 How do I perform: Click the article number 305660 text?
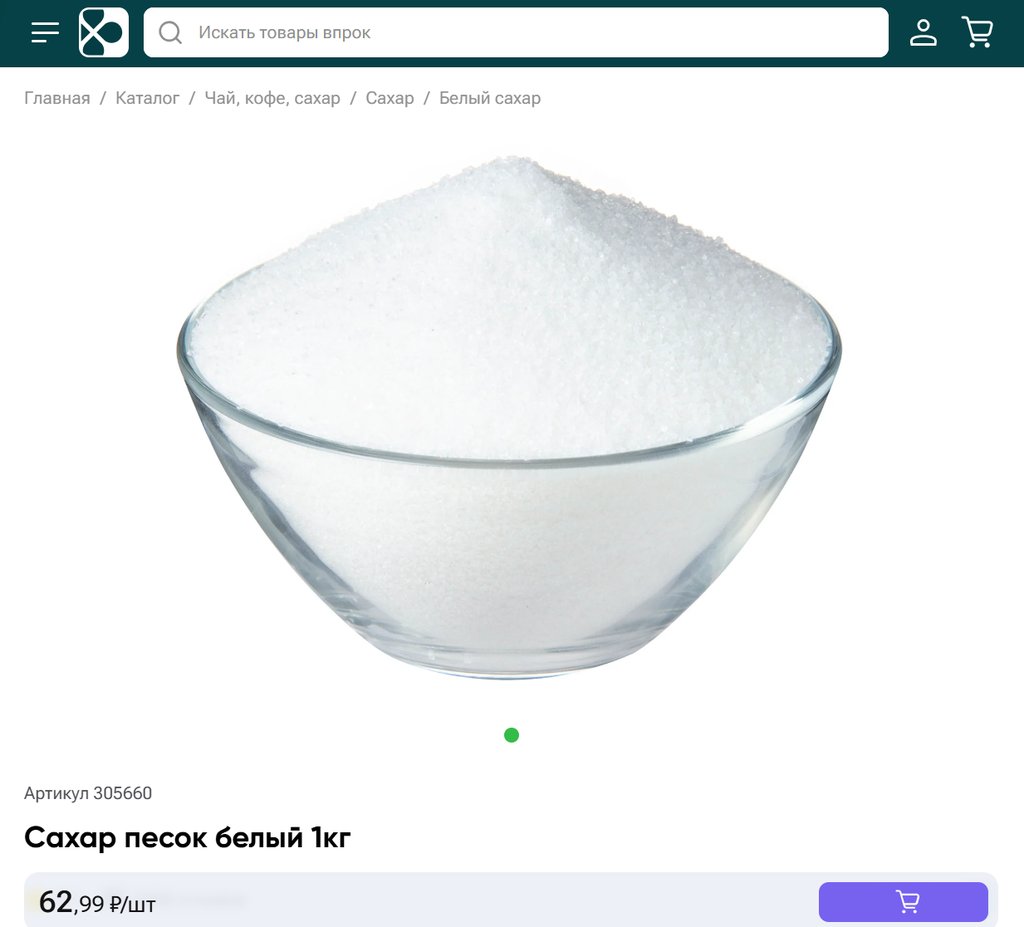click(x=88, y=793)
